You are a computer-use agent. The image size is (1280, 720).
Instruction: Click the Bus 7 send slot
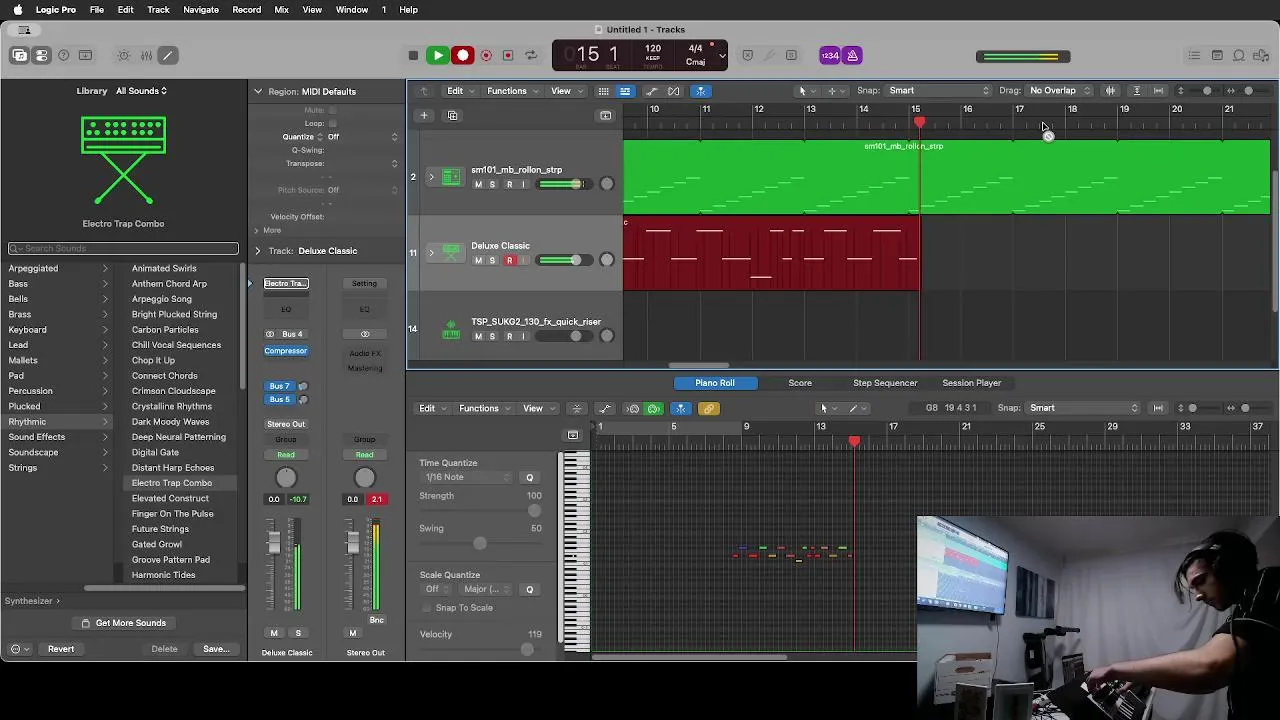pos(280,386)
